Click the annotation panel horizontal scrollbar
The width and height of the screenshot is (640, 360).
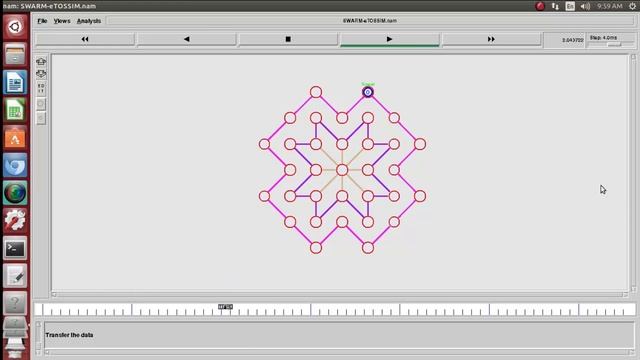(340, 352)
